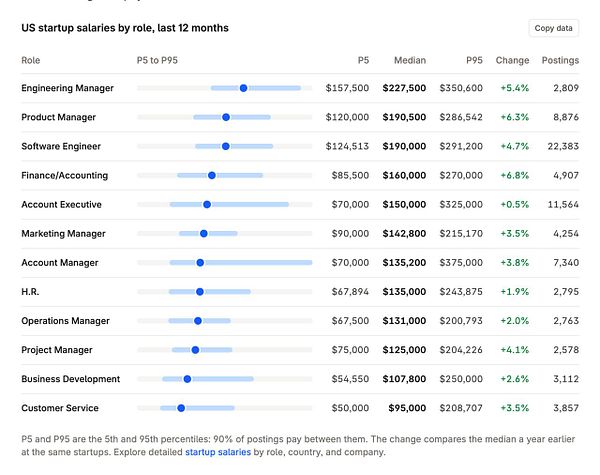Click the +6.8% change value

(x=515, y=175)
